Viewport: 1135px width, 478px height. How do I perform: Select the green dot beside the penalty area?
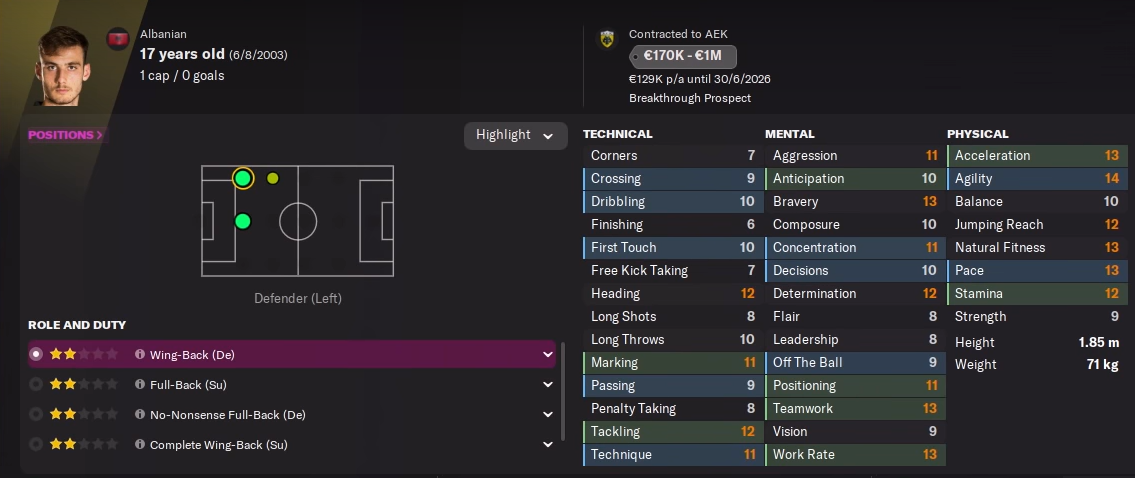pyautogui.click(x=242, y=221)
